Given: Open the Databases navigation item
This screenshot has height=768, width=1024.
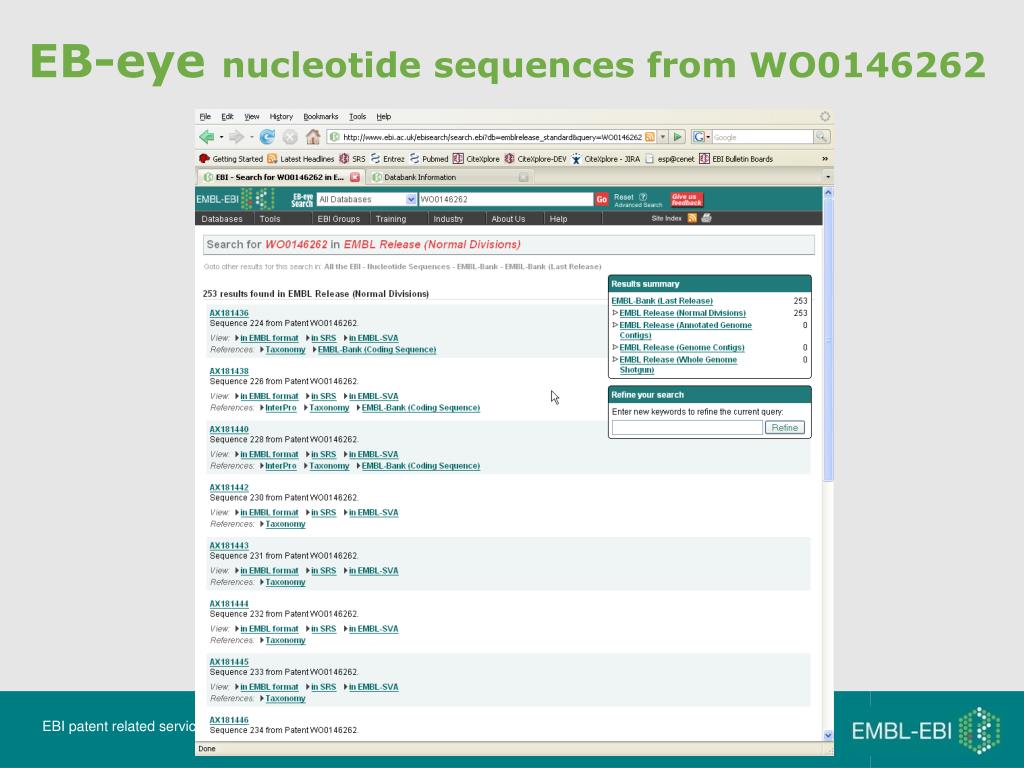Looking at the screenshot, I should (x=222, y=219).
